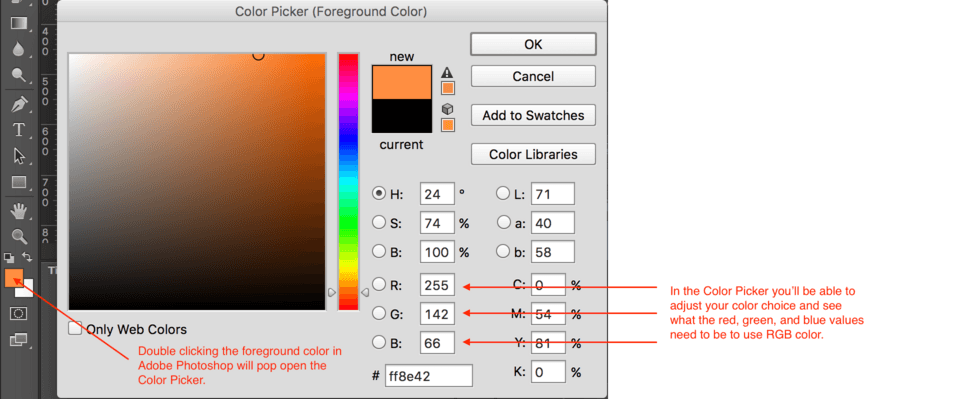Select the Path Selection arrow tool
This screenshot has height=399, width=960.
(19, 155)
